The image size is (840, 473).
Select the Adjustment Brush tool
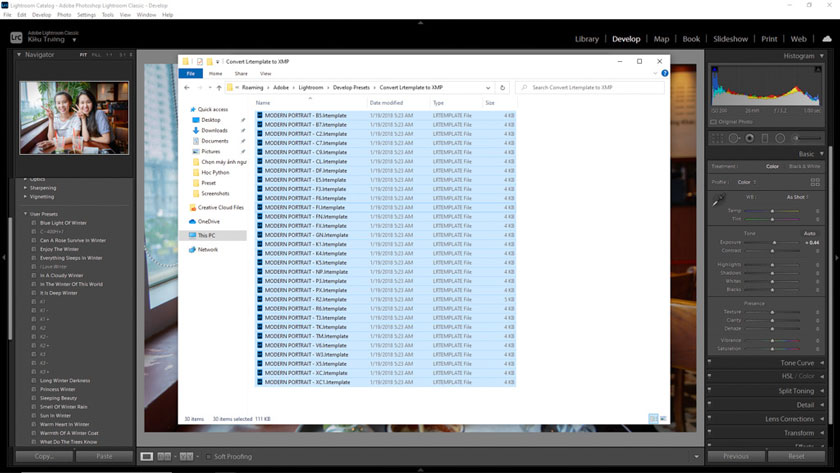point(806,138)
